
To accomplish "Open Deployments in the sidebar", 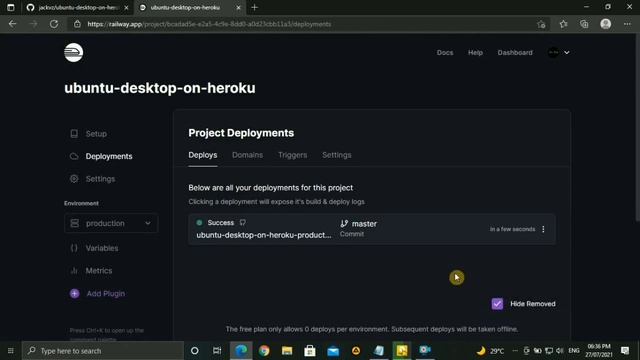I will point(109,156).
